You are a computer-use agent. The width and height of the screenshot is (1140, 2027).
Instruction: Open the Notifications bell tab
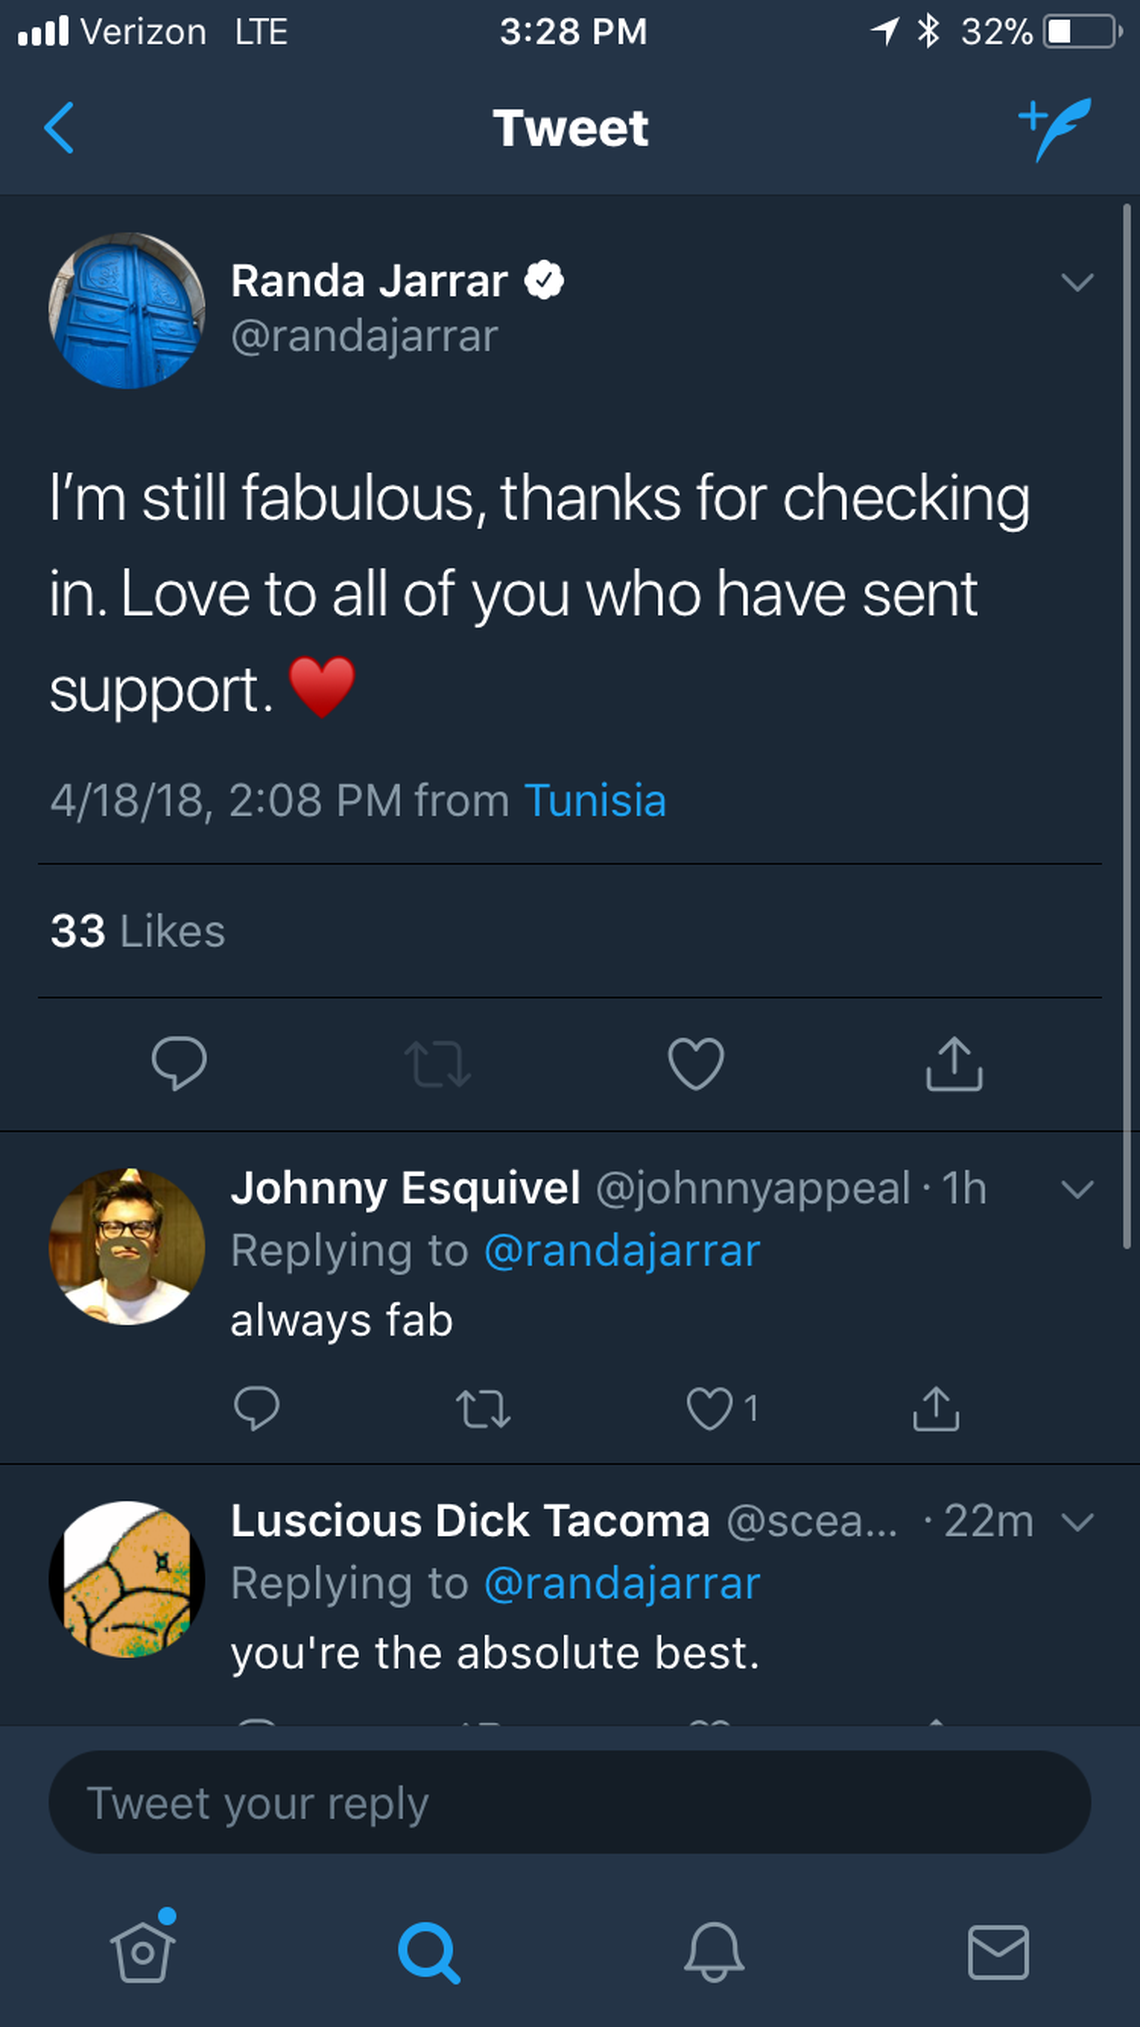pyautogui.click(x=714, y=1951)
